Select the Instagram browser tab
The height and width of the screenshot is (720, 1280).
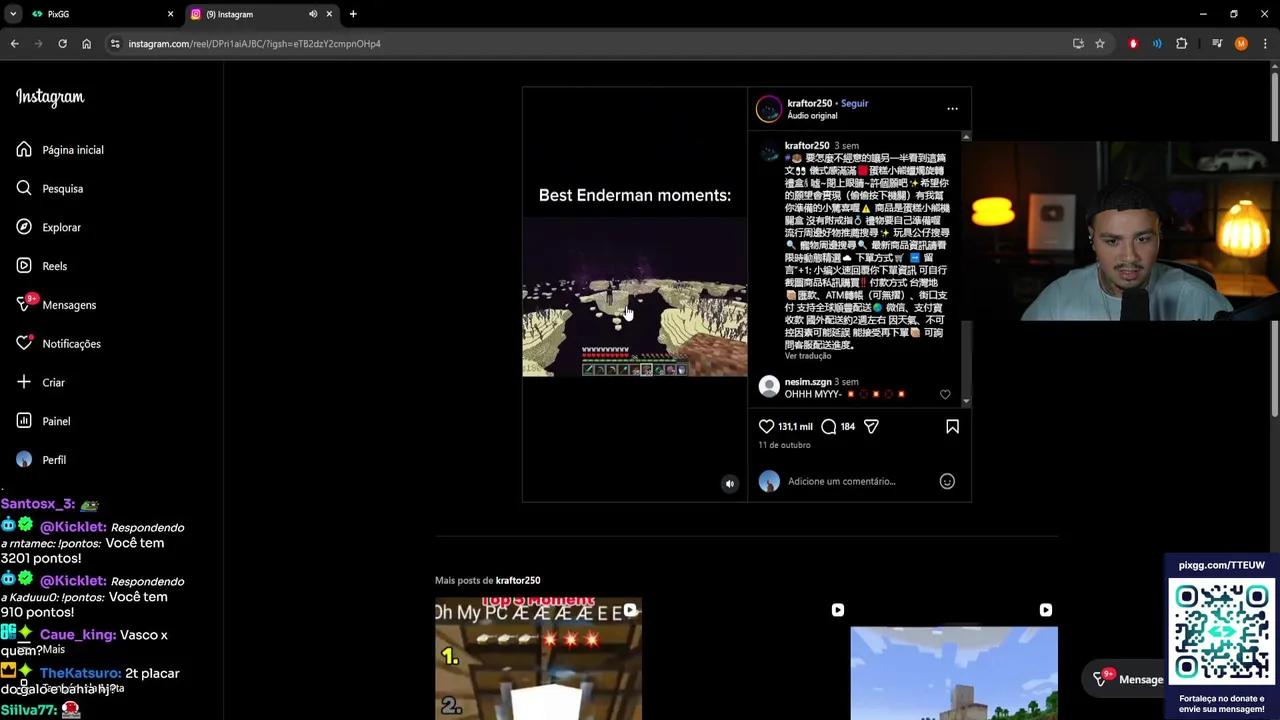coord(260,14)
